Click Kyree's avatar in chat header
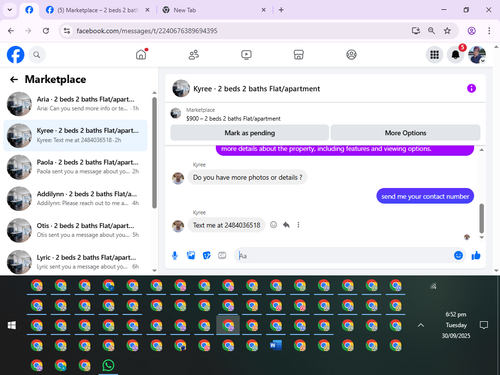Screen dimensions: 500x375 [x=181, y=88]
